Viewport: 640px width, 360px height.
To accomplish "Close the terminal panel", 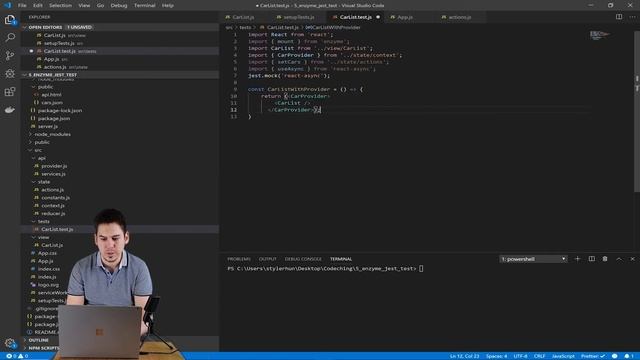I will point(633,259).
